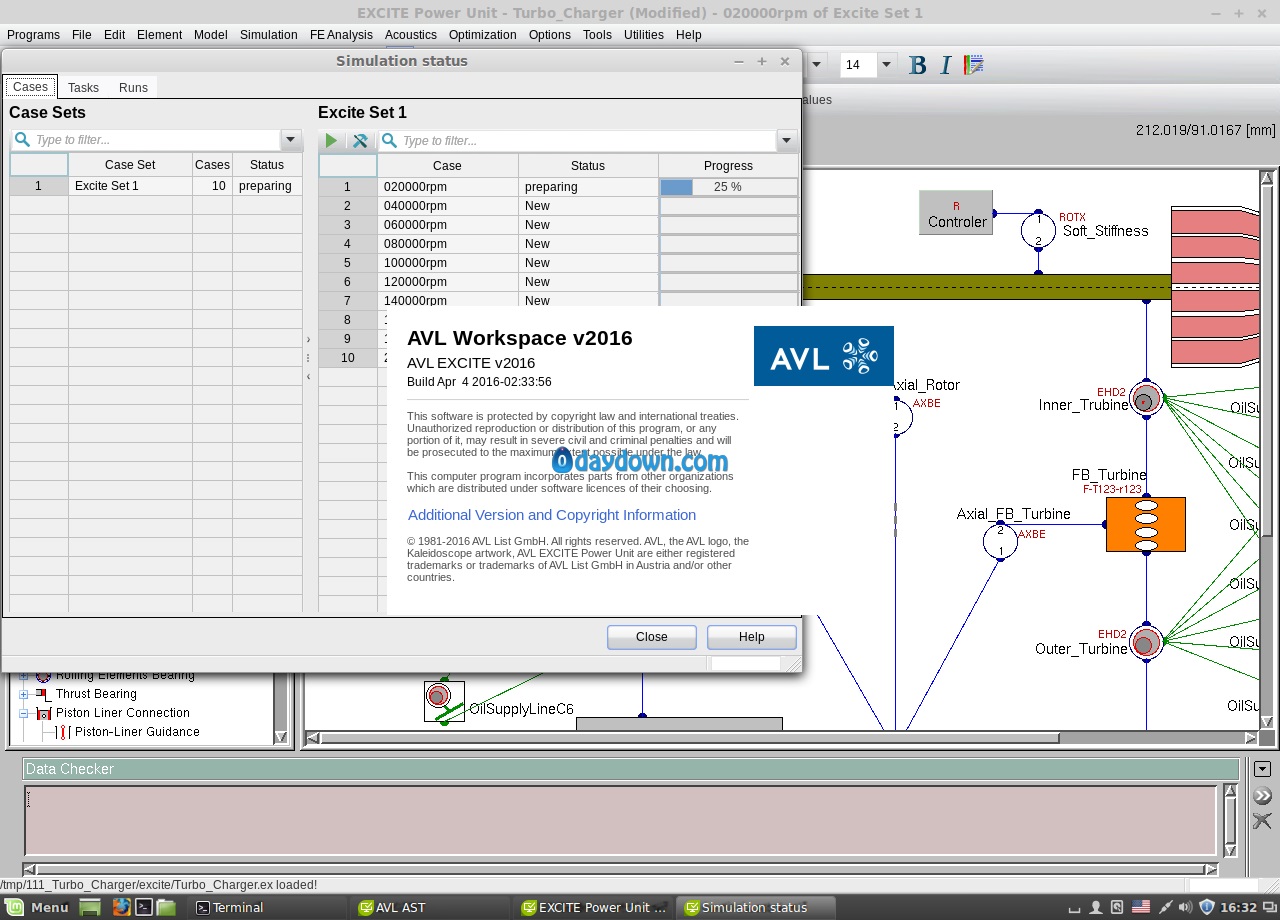Click the update shield tray icon
This screenshot has height=920, width=1280.
(1207, 907)
